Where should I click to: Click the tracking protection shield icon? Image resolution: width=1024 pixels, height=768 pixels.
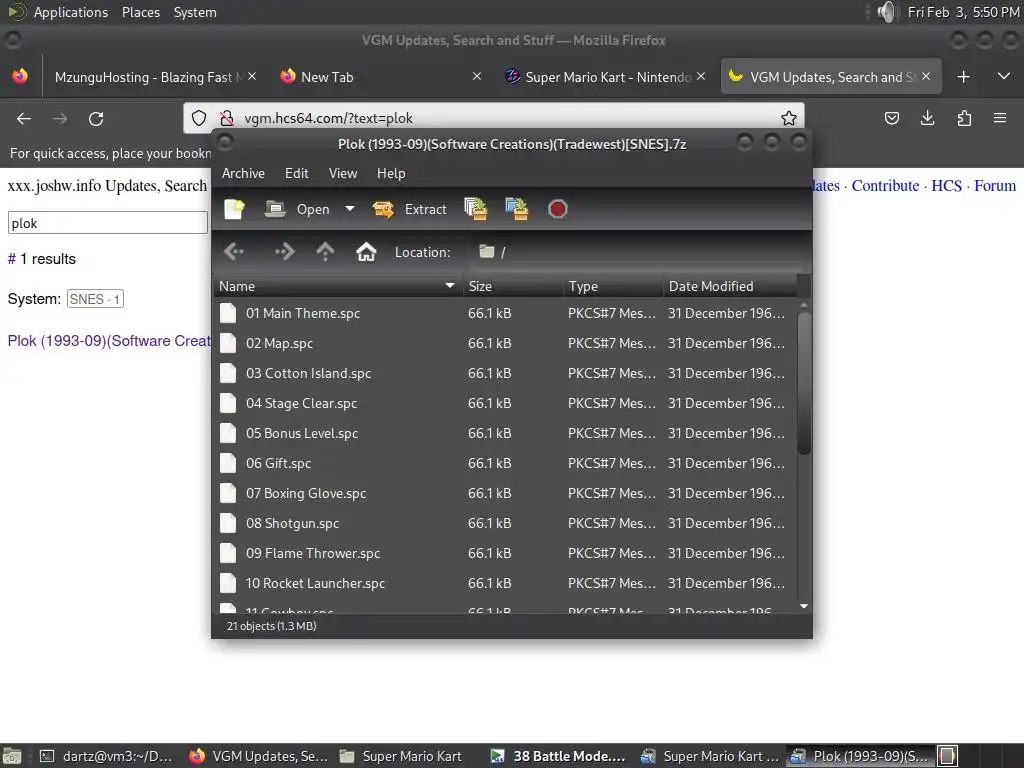coord(199,118)
